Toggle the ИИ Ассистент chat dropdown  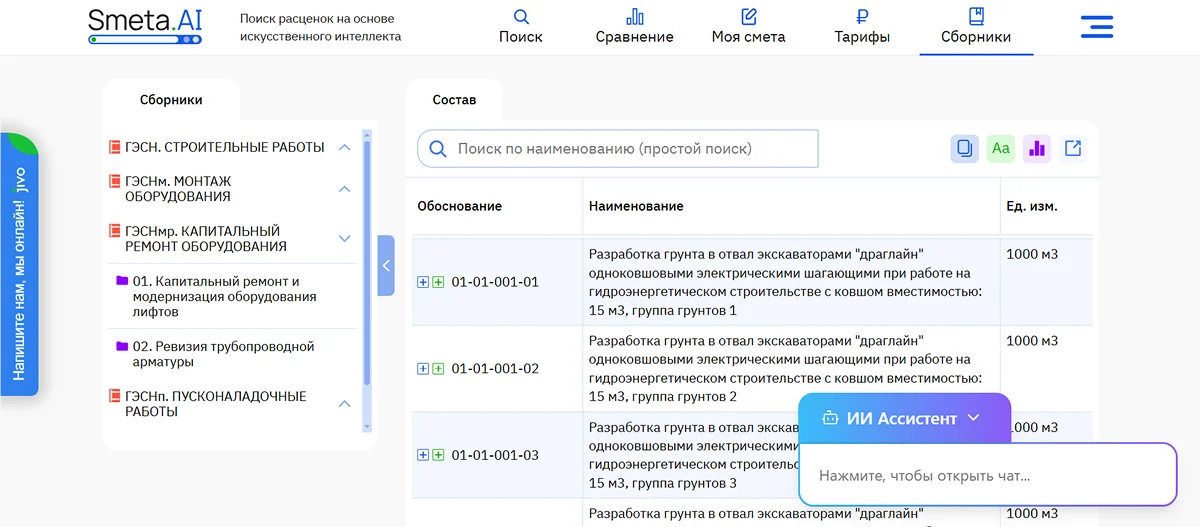click(x=973, y=419)
